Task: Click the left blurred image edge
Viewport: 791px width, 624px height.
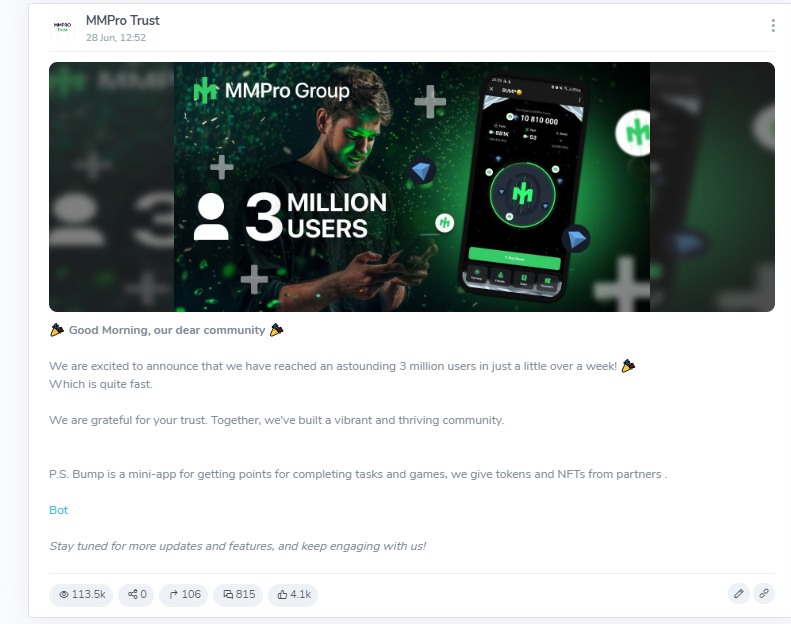Action: click(x=111, y=187)
